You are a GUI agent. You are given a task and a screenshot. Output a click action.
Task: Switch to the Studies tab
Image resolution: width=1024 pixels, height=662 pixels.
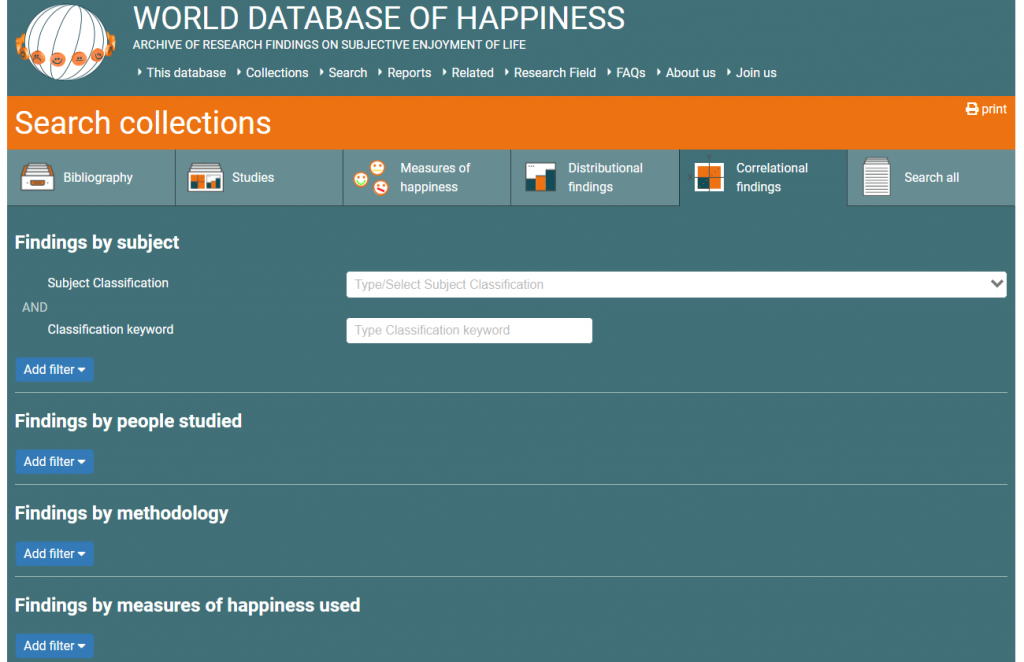click(253, 177)
